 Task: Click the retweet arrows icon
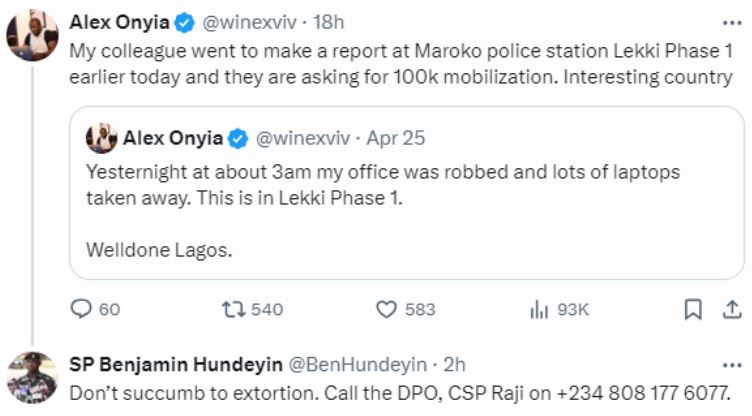pos(231,310)
